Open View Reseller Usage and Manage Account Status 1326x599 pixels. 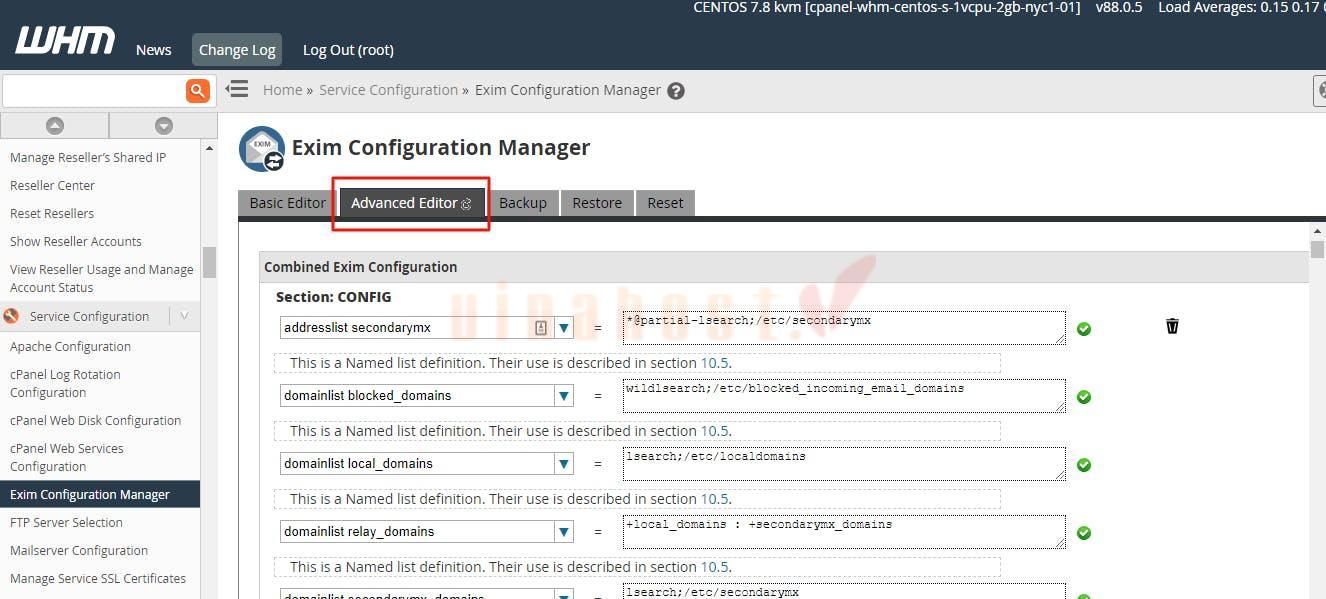[101, 278]
